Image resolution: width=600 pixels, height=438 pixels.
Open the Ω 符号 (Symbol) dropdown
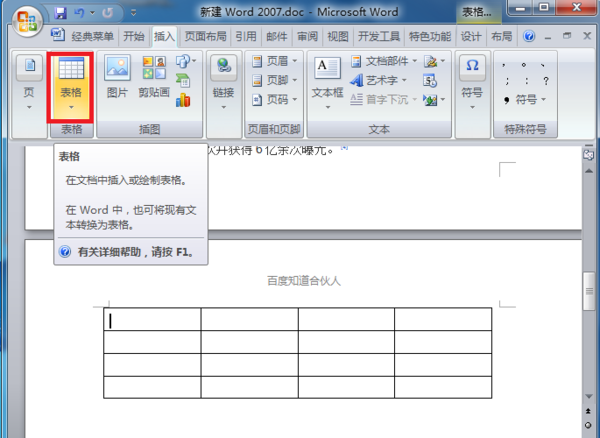tap(472, 83)
